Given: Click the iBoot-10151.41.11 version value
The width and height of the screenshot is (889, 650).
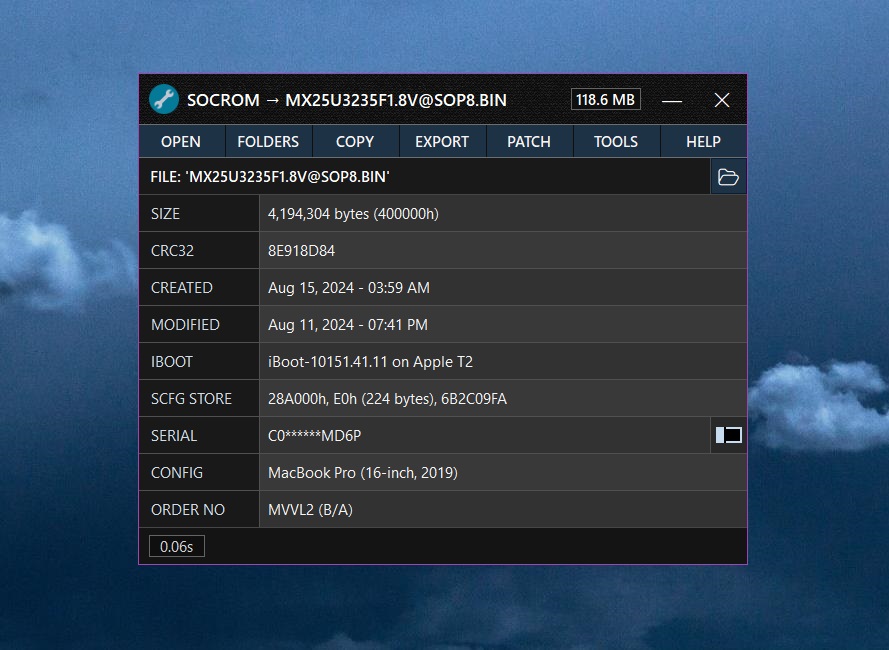Looking at the screenshot, I should (370, 362).
